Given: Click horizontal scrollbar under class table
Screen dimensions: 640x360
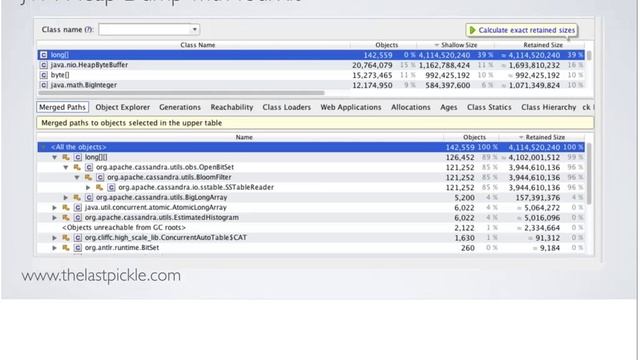Looking at the screenshot, I should 181,93.
